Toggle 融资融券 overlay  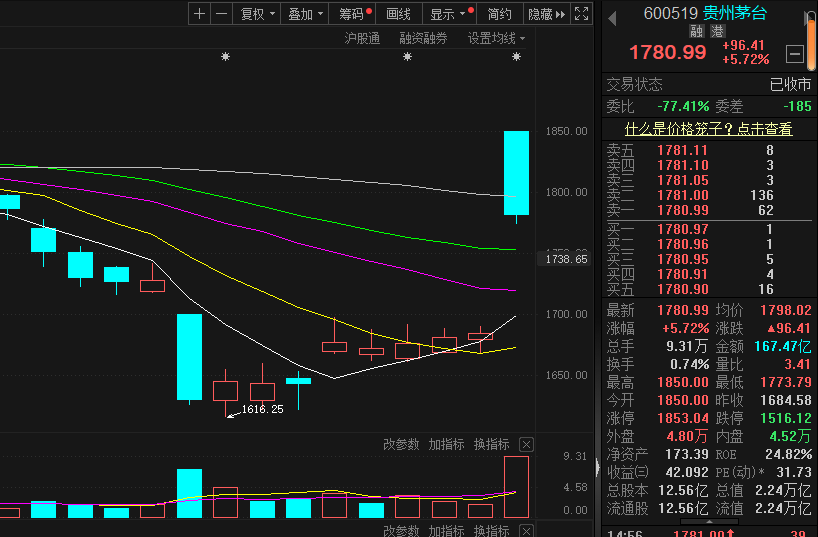[x=423, y=38]
